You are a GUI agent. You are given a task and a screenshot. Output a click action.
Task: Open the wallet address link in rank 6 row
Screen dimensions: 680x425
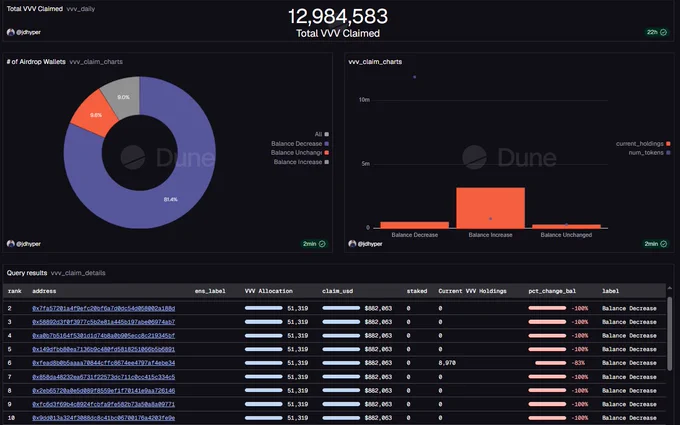click(x=104, y=363)
